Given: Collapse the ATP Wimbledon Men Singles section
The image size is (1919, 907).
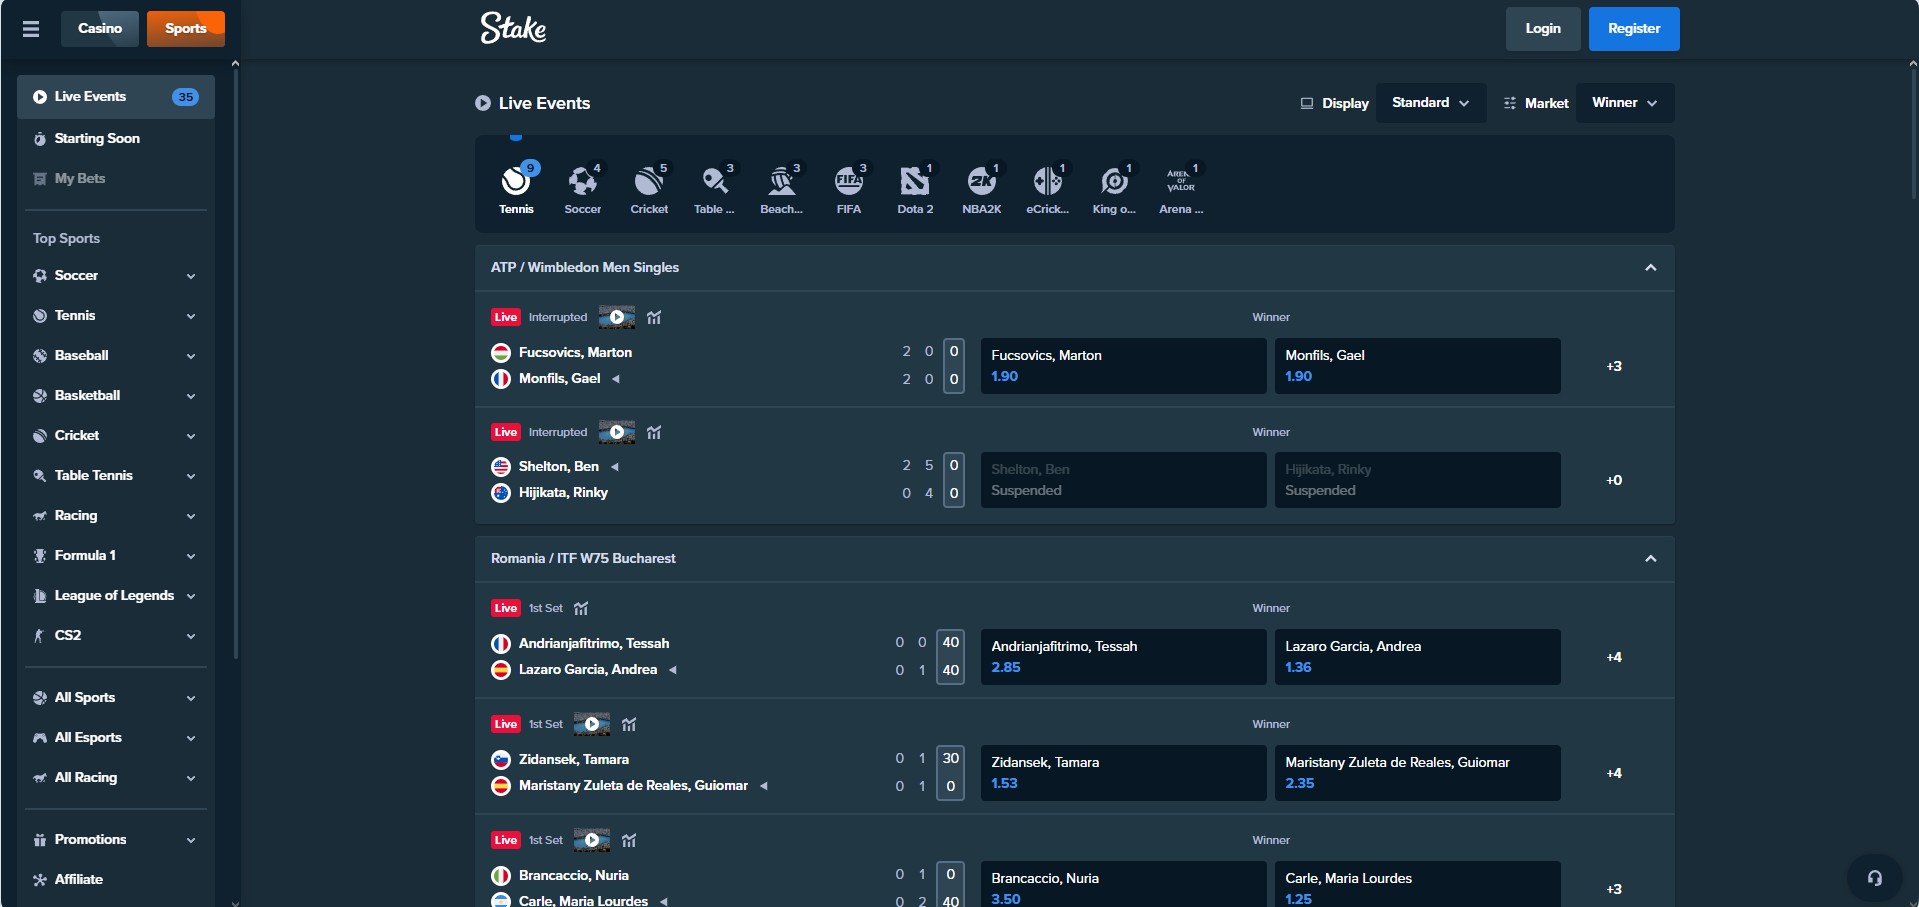Looking at the screenshot, I should pyautogui.click(x=1650, y=267).
